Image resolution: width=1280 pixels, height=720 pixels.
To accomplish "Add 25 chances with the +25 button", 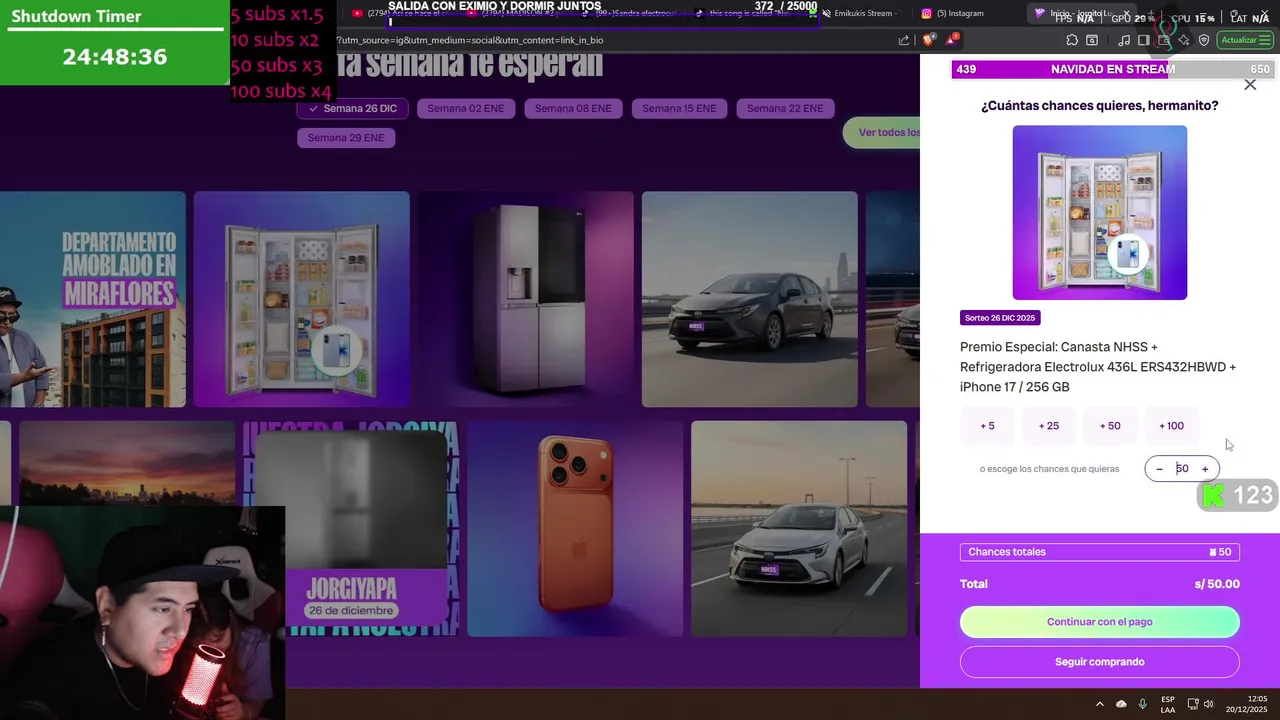I will tap(1048, 426).
